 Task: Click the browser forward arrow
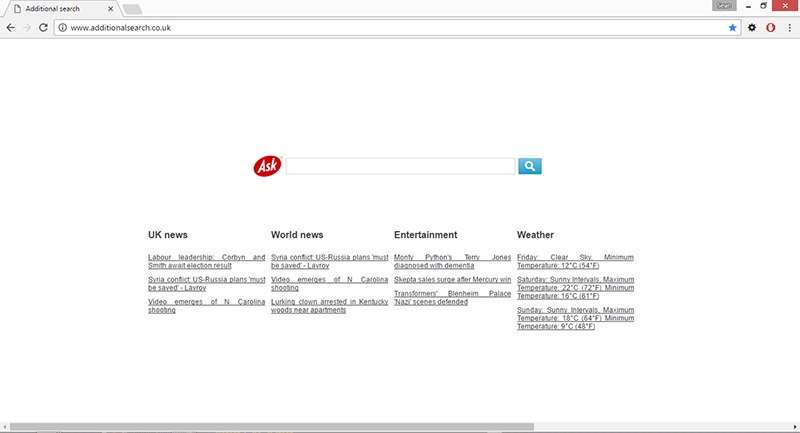tap(27, 28)
